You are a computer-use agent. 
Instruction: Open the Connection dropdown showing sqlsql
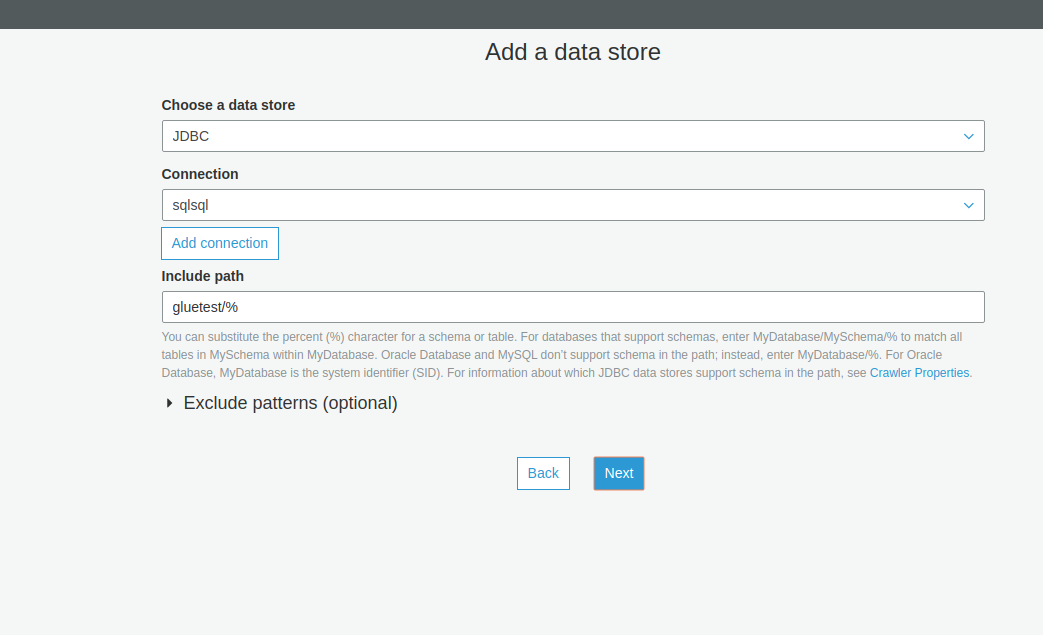572,205
